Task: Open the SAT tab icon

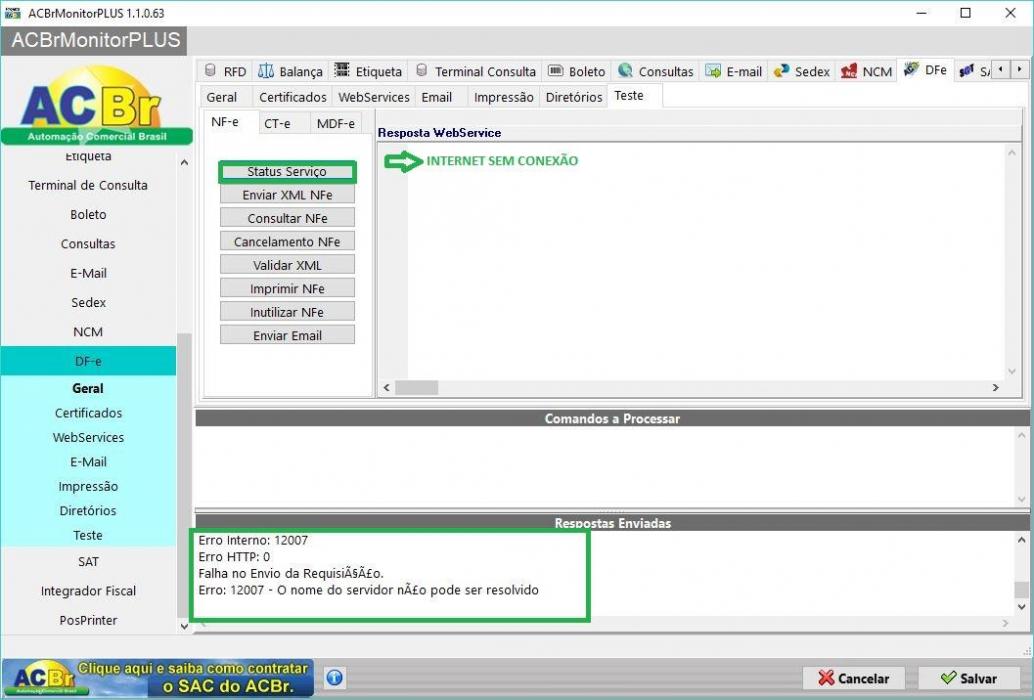Action: pyautogui.click(x=973, y=71)
